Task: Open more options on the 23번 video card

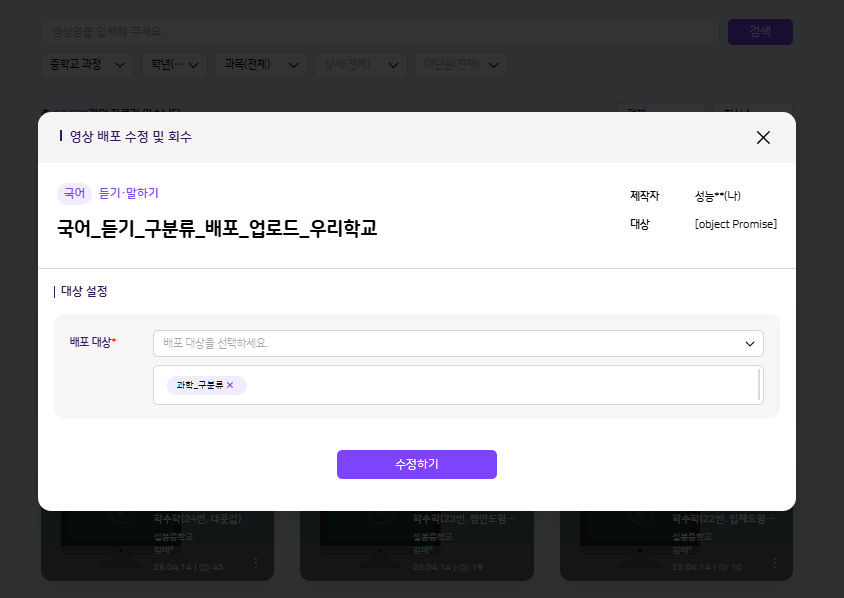Action: click(515, 564)
